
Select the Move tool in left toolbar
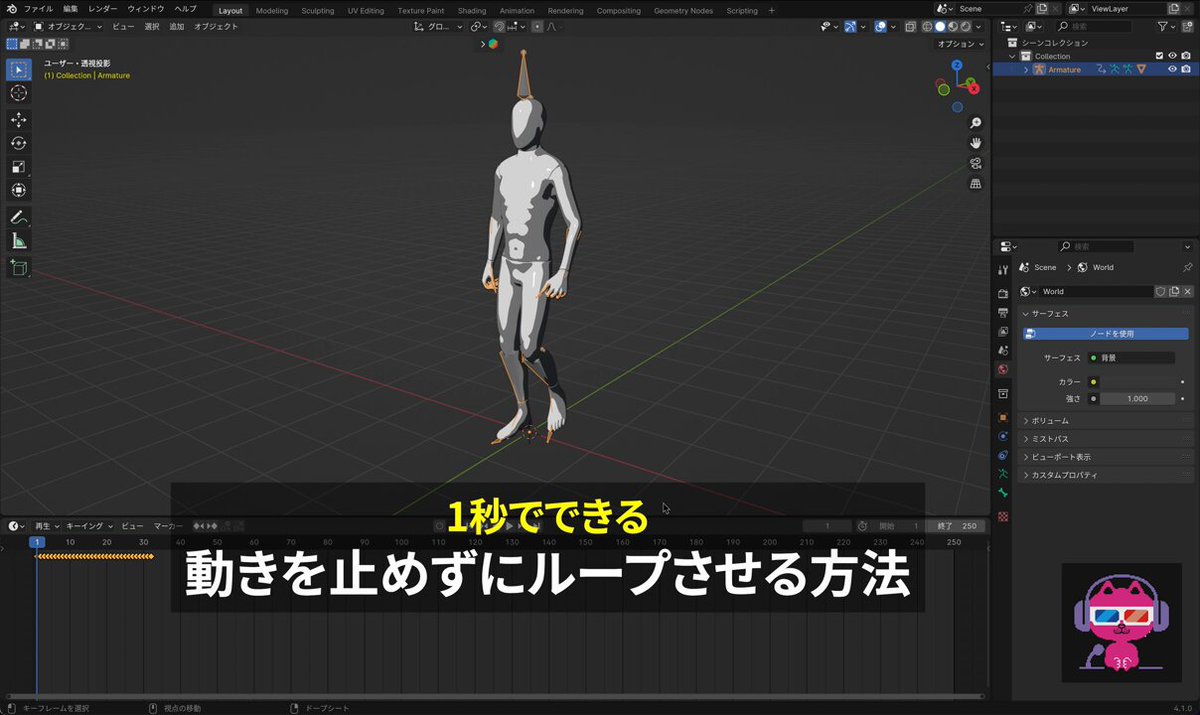[18, 120]
